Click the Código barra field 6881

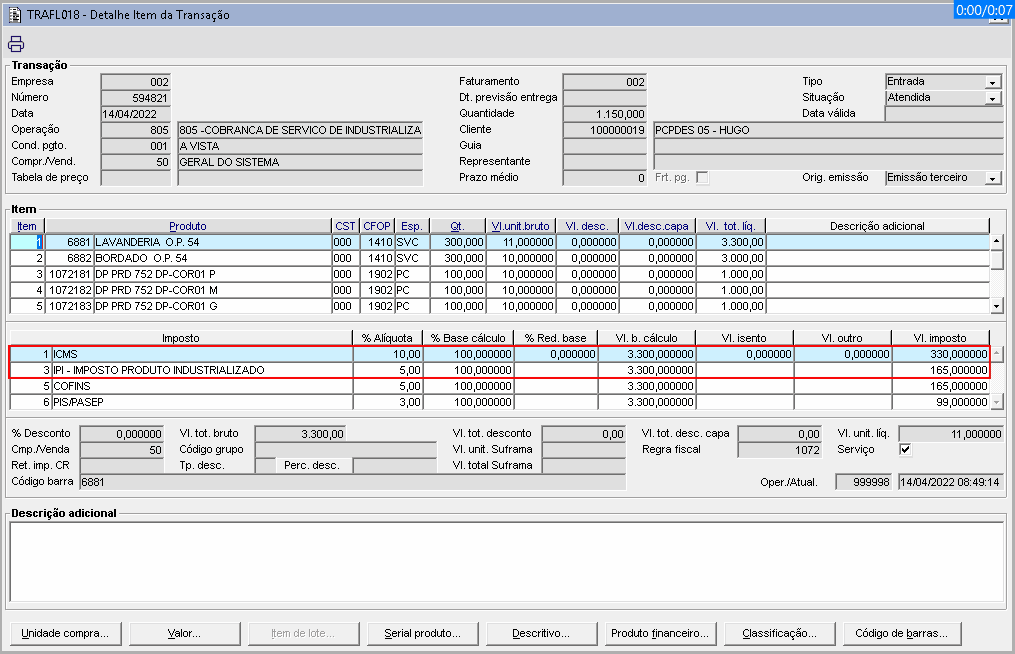[x=352, y=482]
